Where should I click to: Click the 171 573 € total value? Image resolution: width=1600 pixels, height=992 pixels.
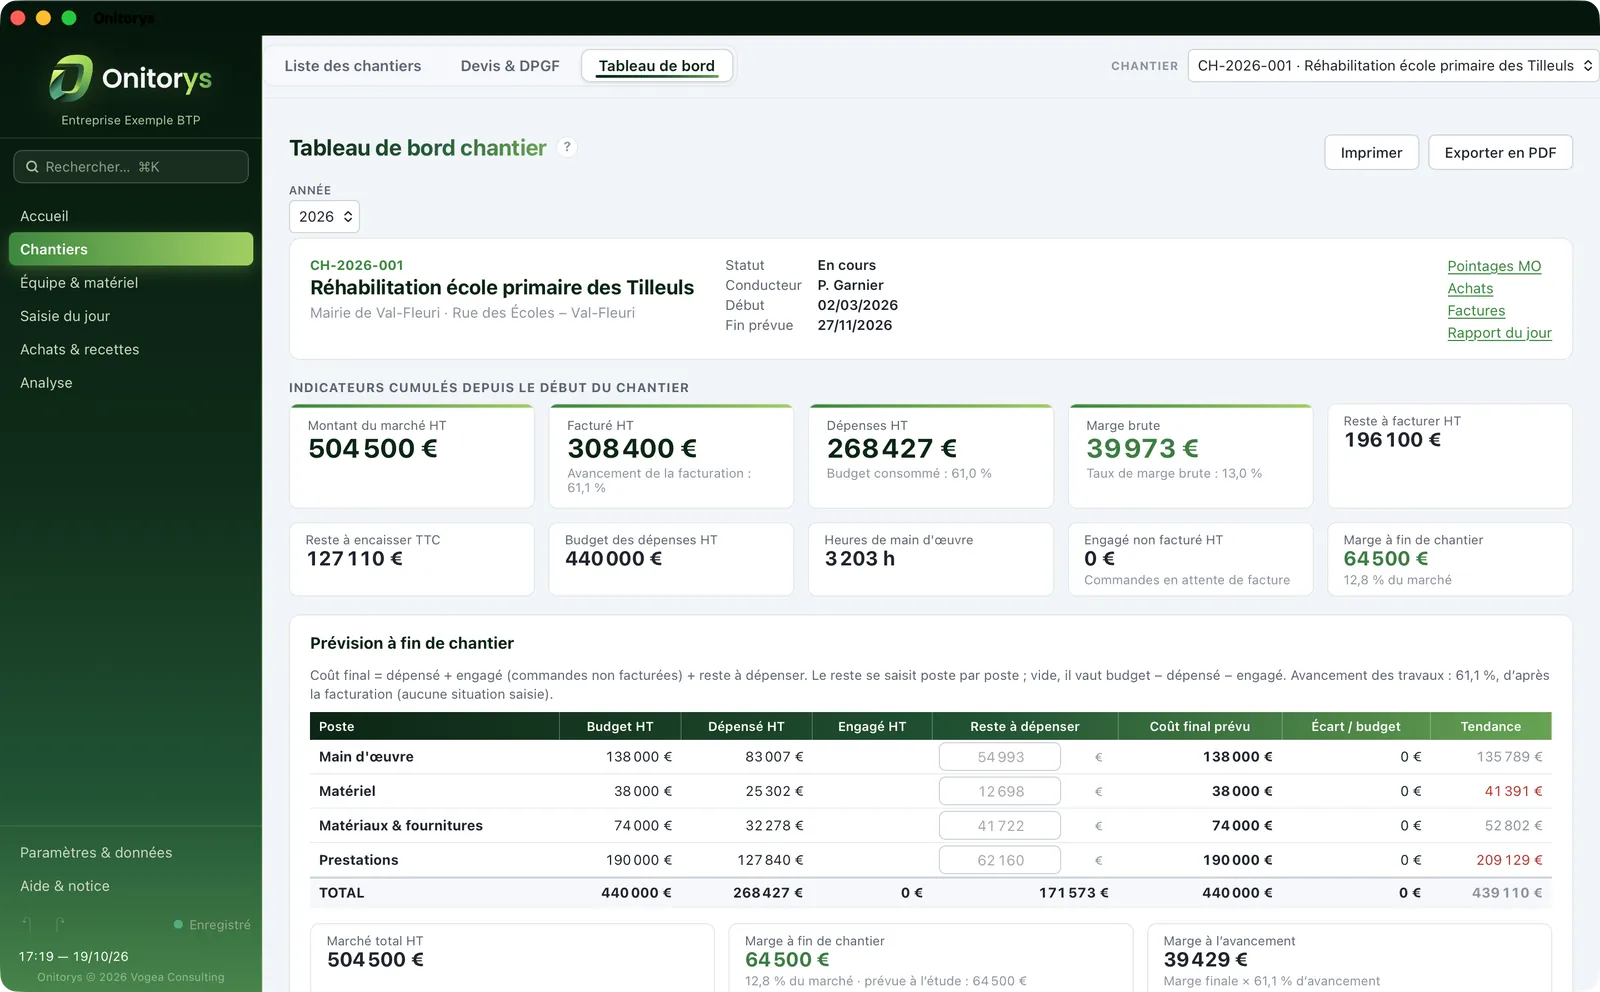(1073, 893)
